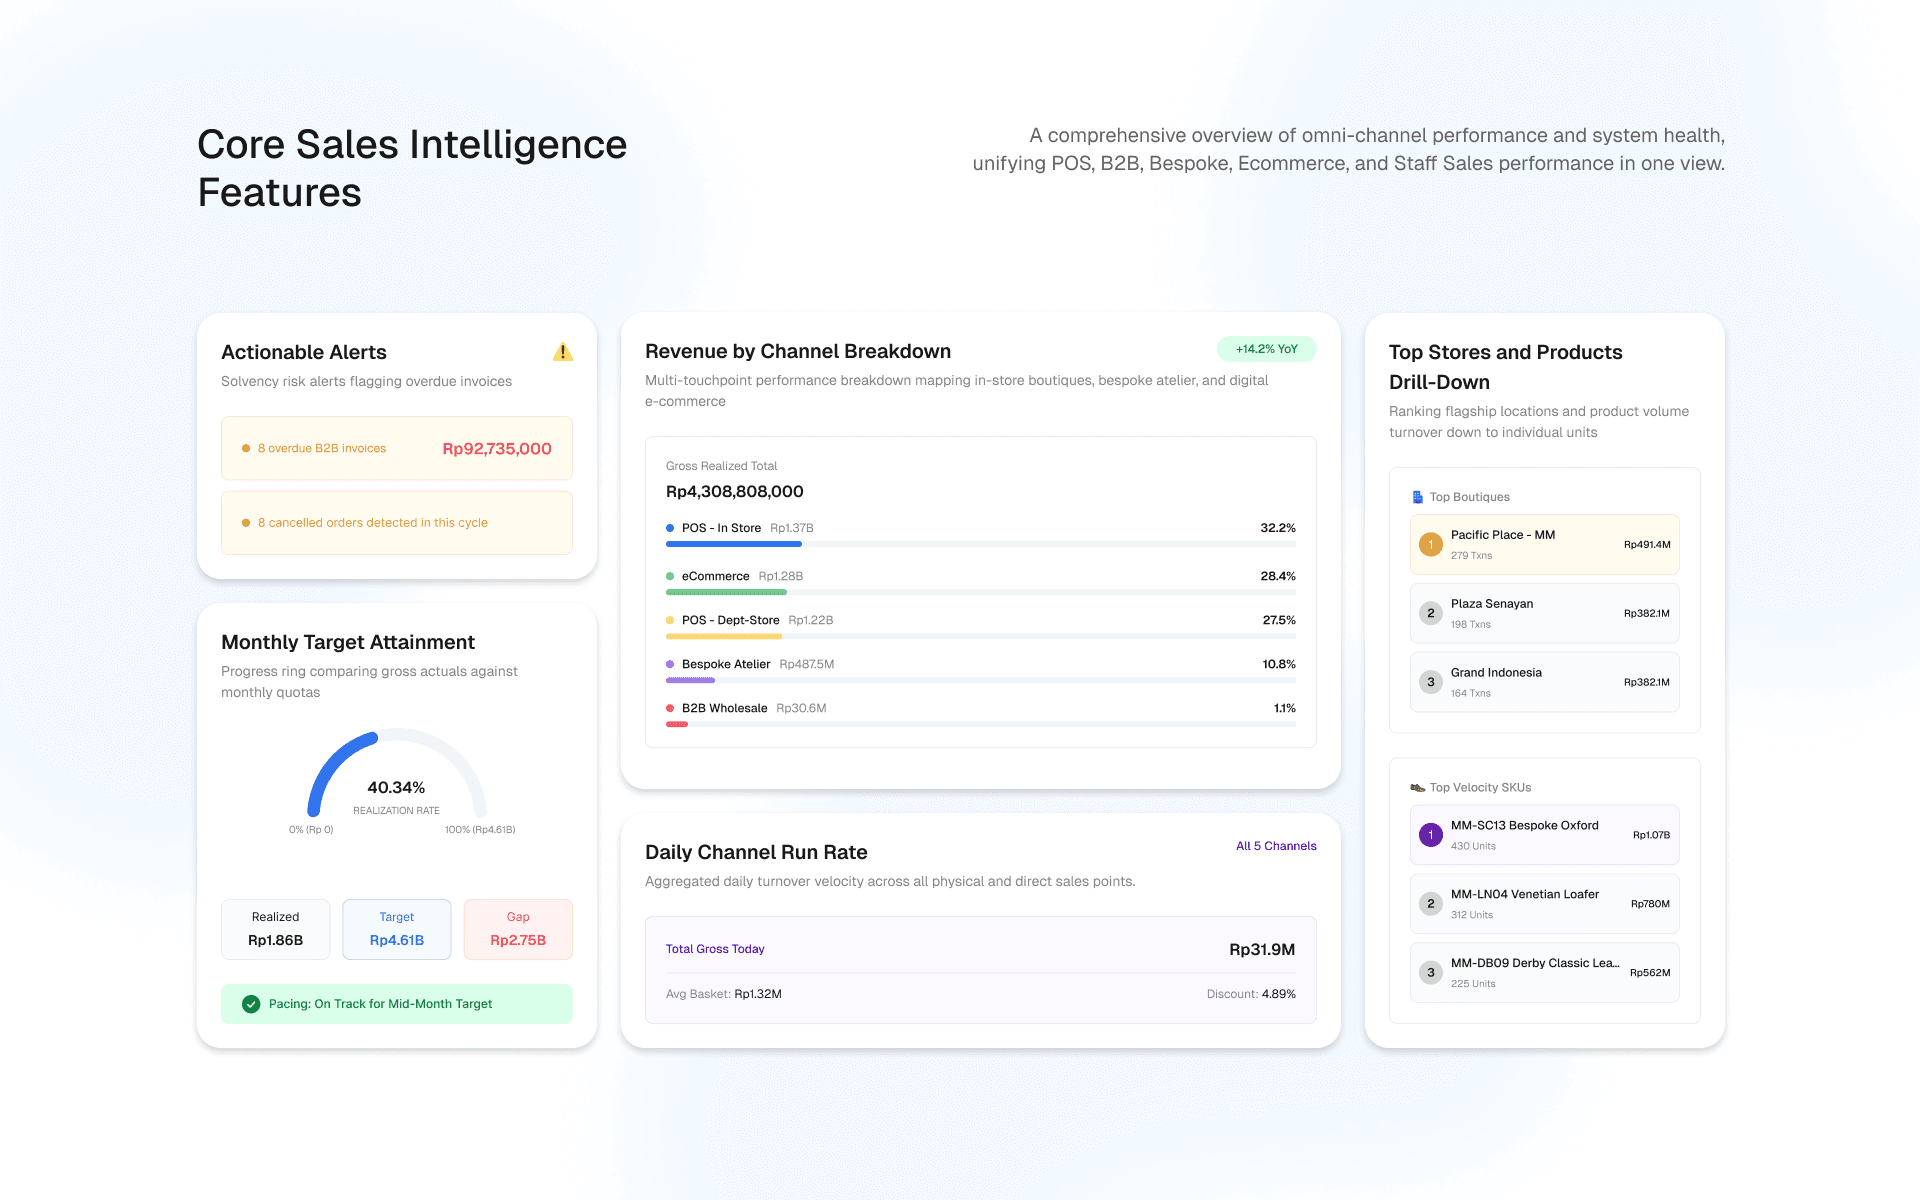Select the Pacific Place - MM store name
The image size is (1920, 1200).
1503,535
